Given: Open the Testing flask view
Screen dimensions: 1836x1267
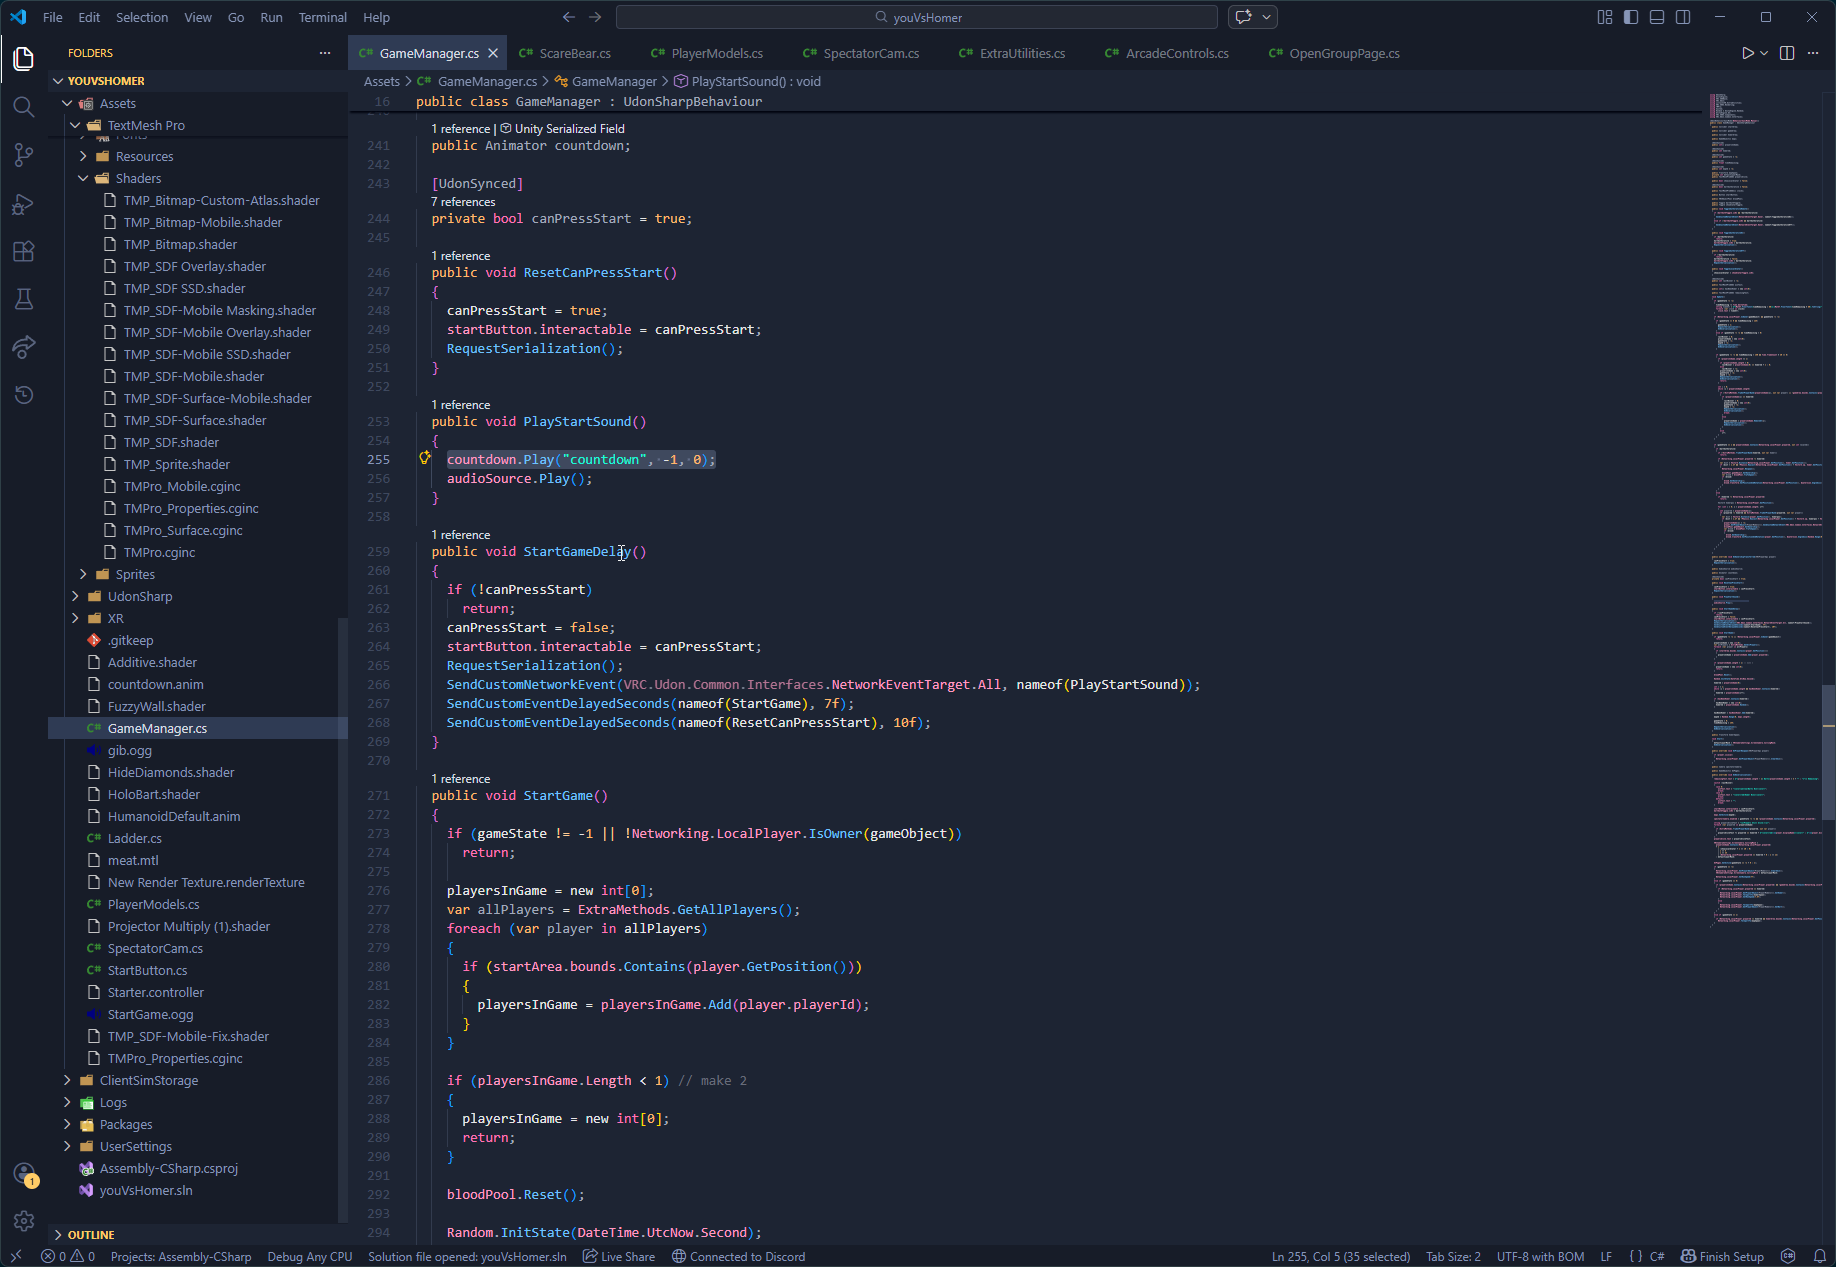Looking at the screenshot, I should [24, 299].
